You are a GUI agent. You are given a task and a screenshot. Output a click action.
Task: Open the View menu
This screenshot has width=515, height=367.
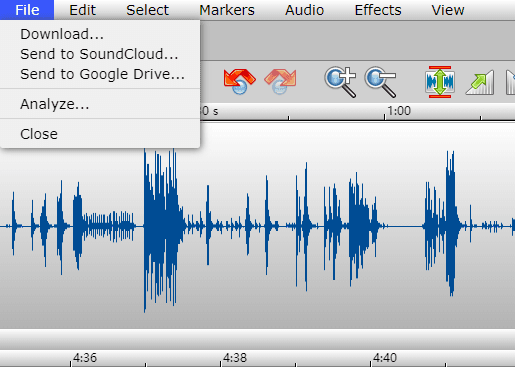[x=448, y=10]
